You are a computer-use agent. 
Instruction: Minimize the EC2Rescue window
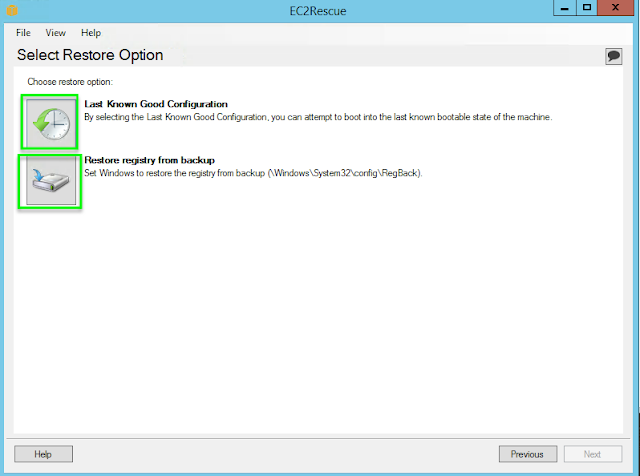coord(565,8)
